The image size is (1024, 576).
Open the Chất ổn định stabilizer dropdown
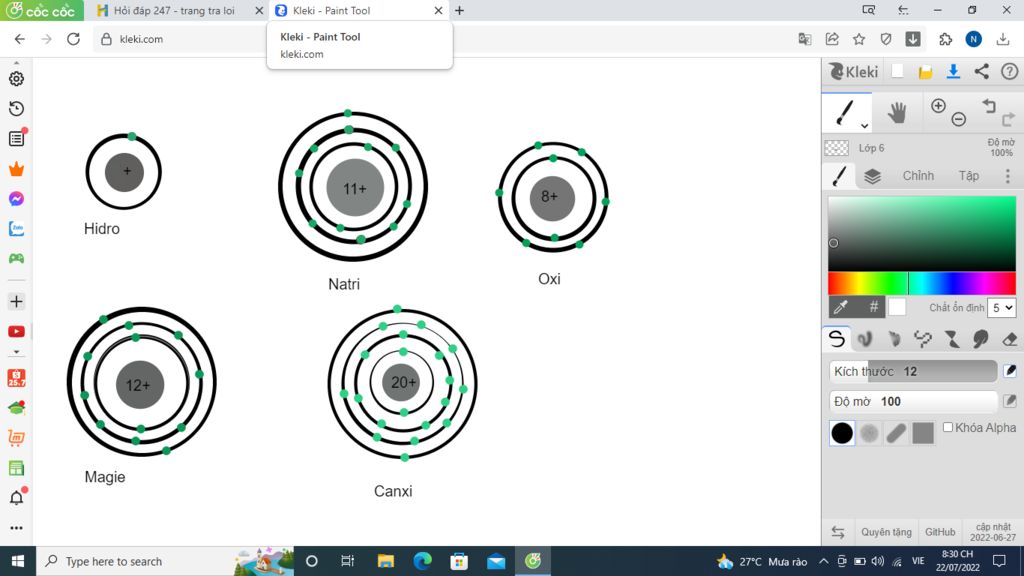click(1001, 307)
